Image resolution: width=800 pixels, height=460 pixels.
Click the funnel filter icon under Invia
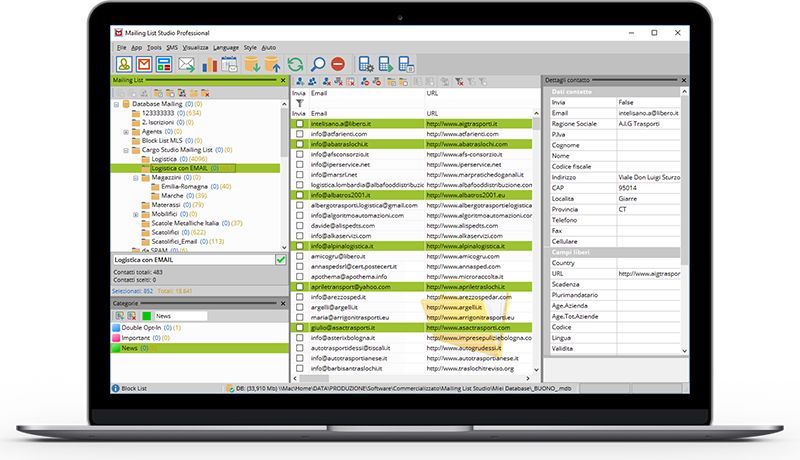[299, 103]
